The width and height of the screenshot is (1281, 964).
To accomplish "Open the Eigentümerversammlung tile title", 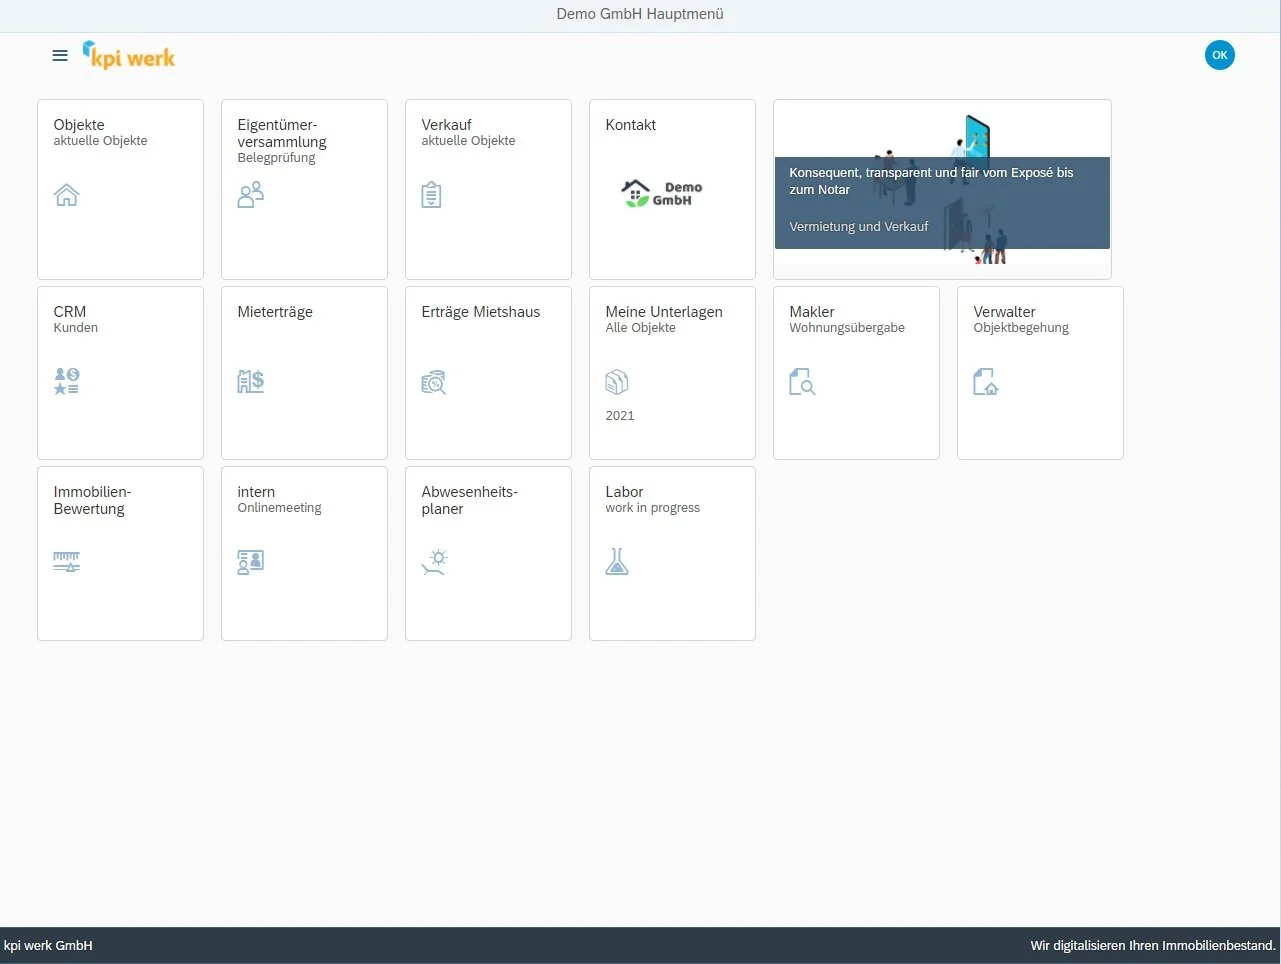I will pos(282,133).
